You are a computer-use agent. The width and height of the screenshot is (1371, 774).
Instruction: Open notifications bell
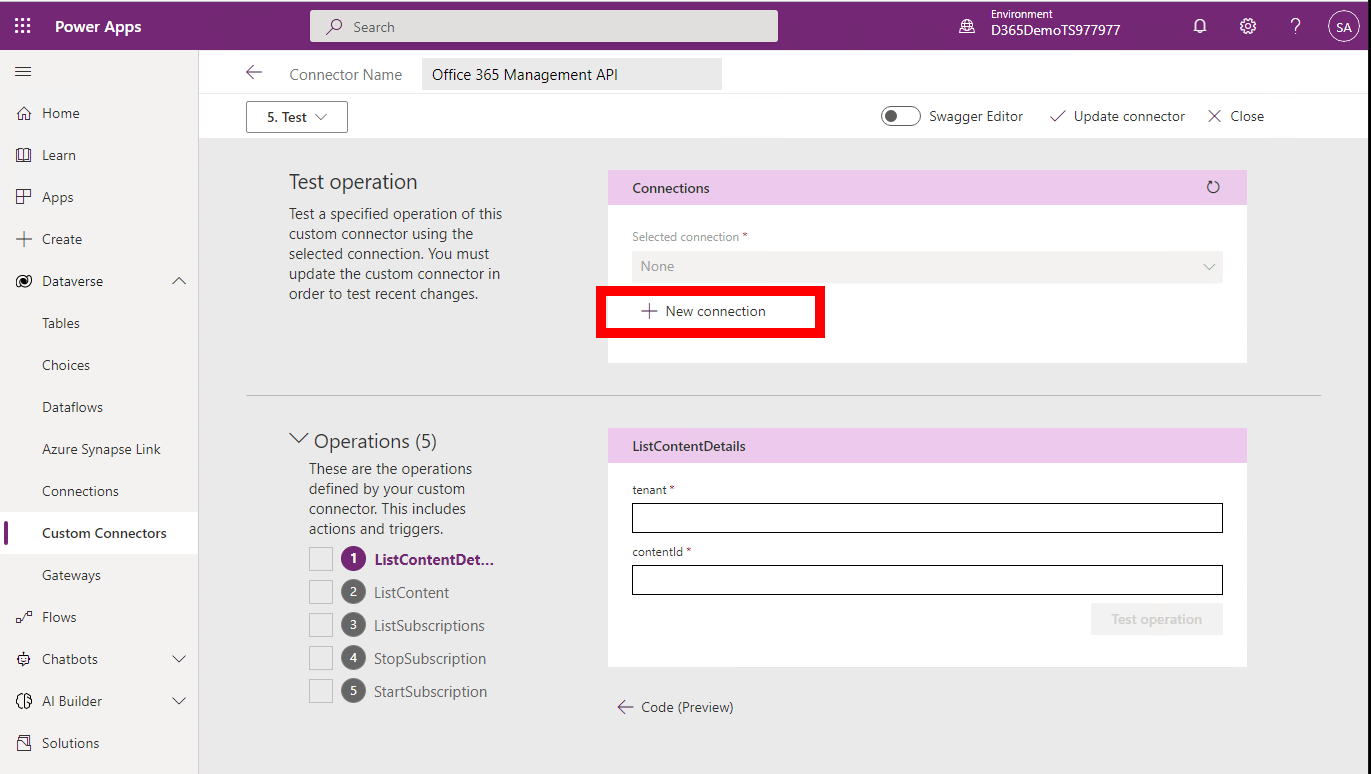click(1199, 25)
